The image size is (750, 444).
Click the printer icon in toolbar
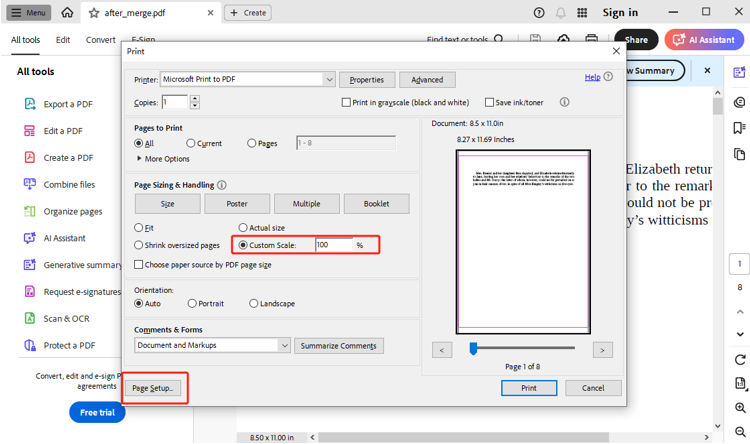click(x=592, y=38)
